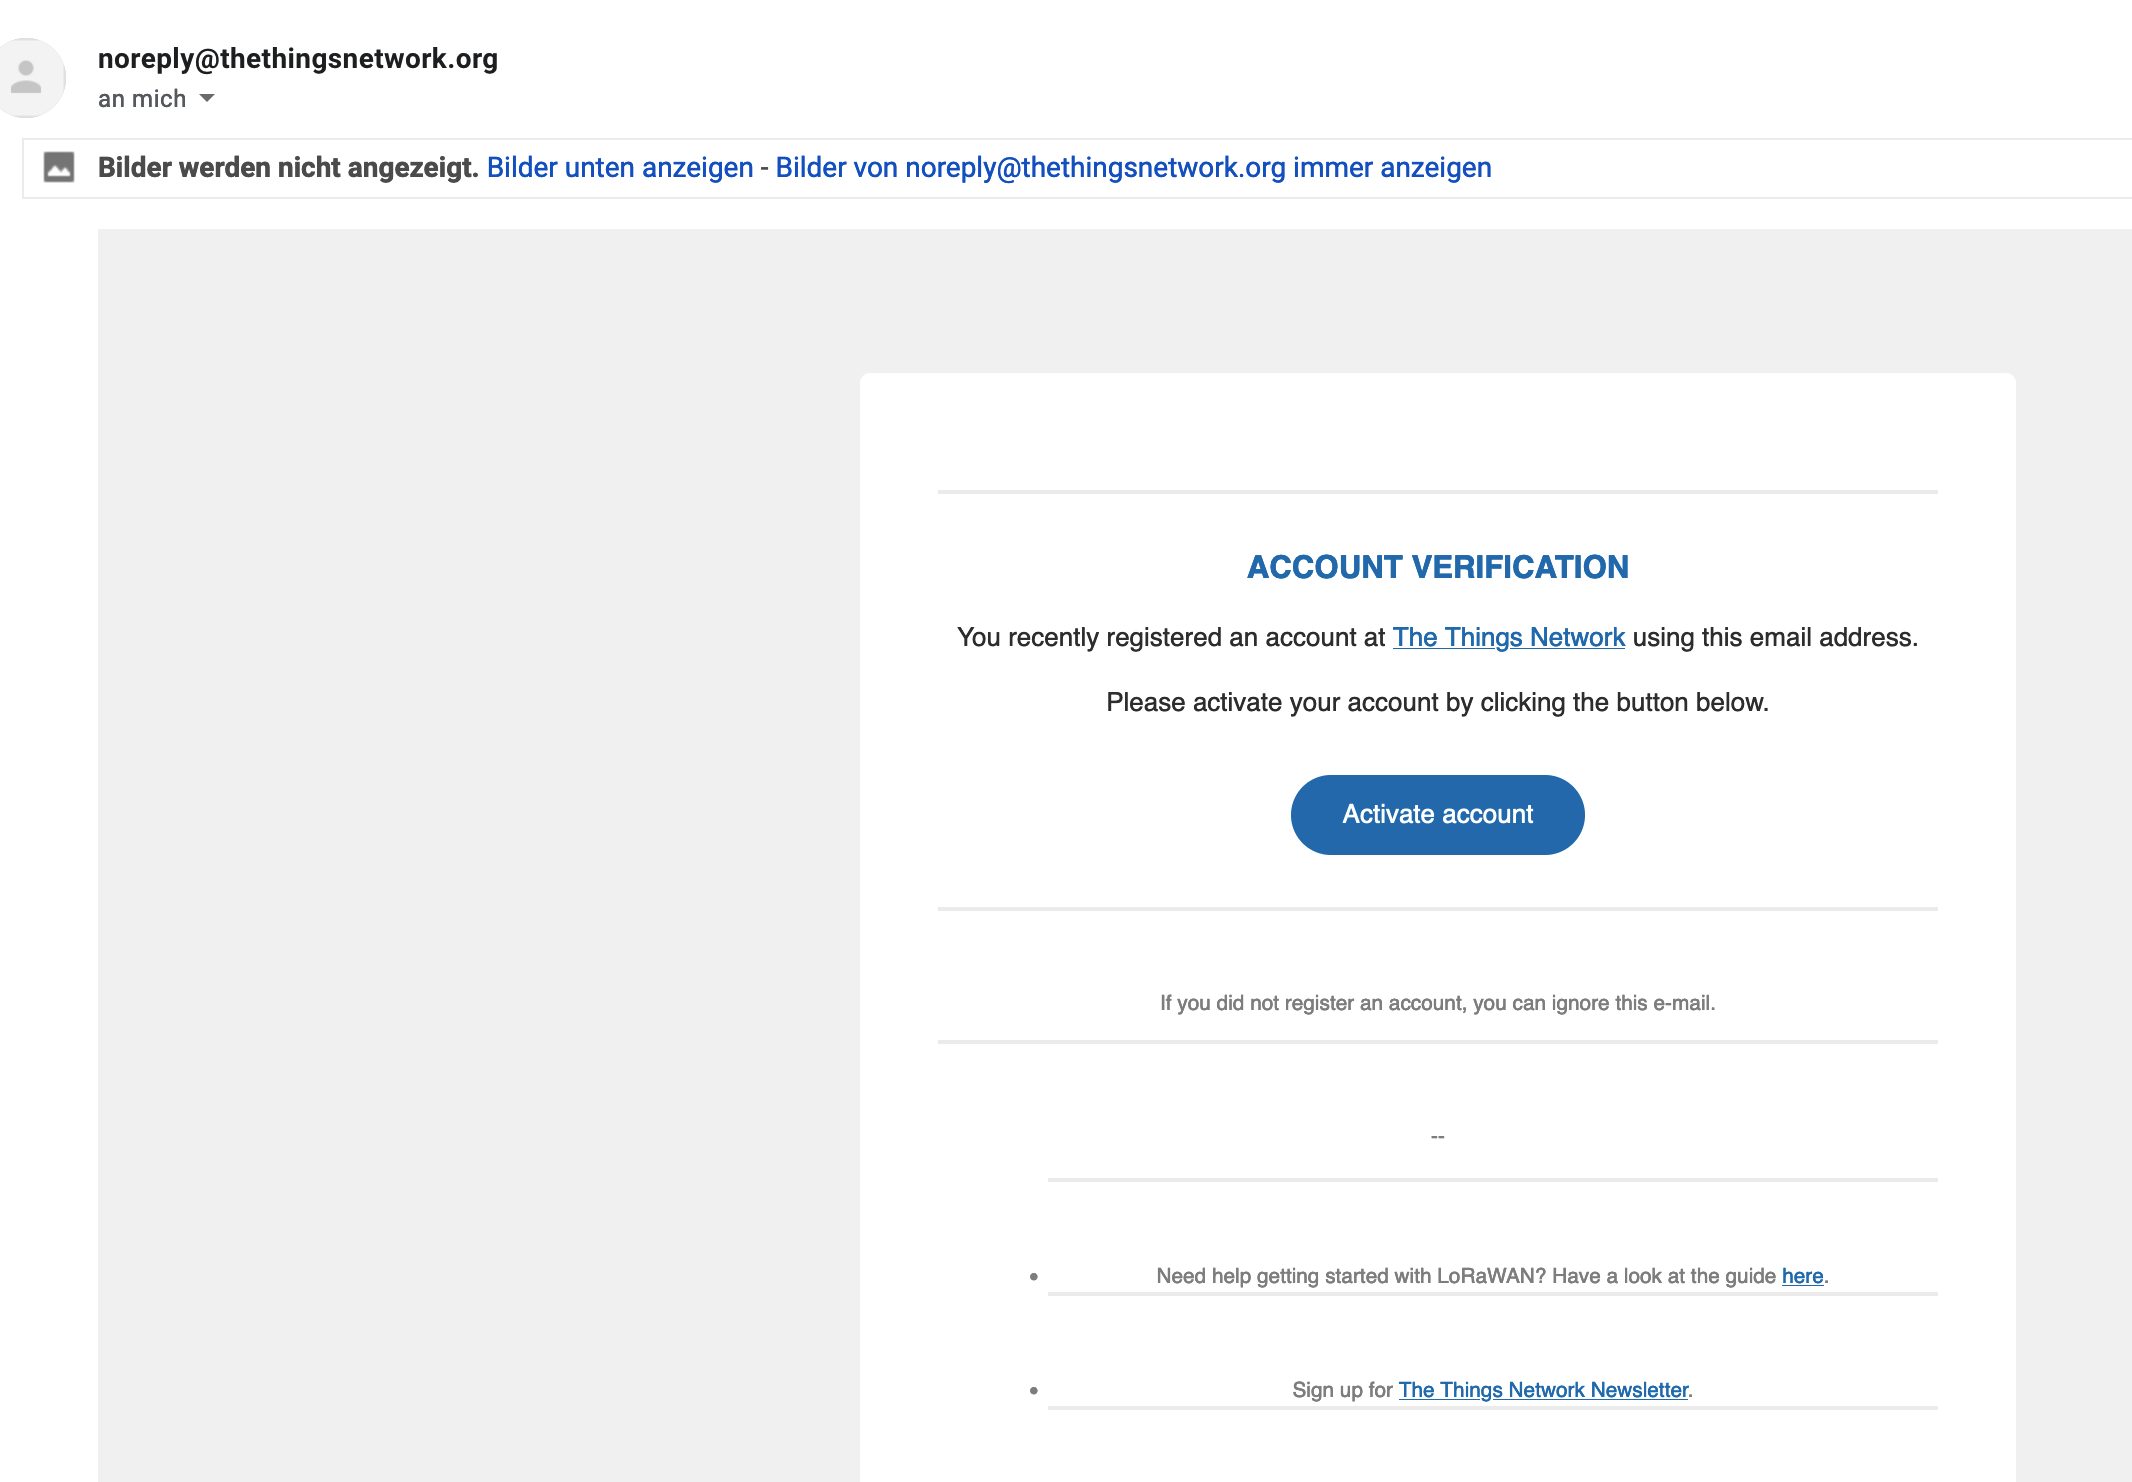2132x1482 pixels.
Task: Click 'Please activate your account' sentence
Action: (1437, 702)
